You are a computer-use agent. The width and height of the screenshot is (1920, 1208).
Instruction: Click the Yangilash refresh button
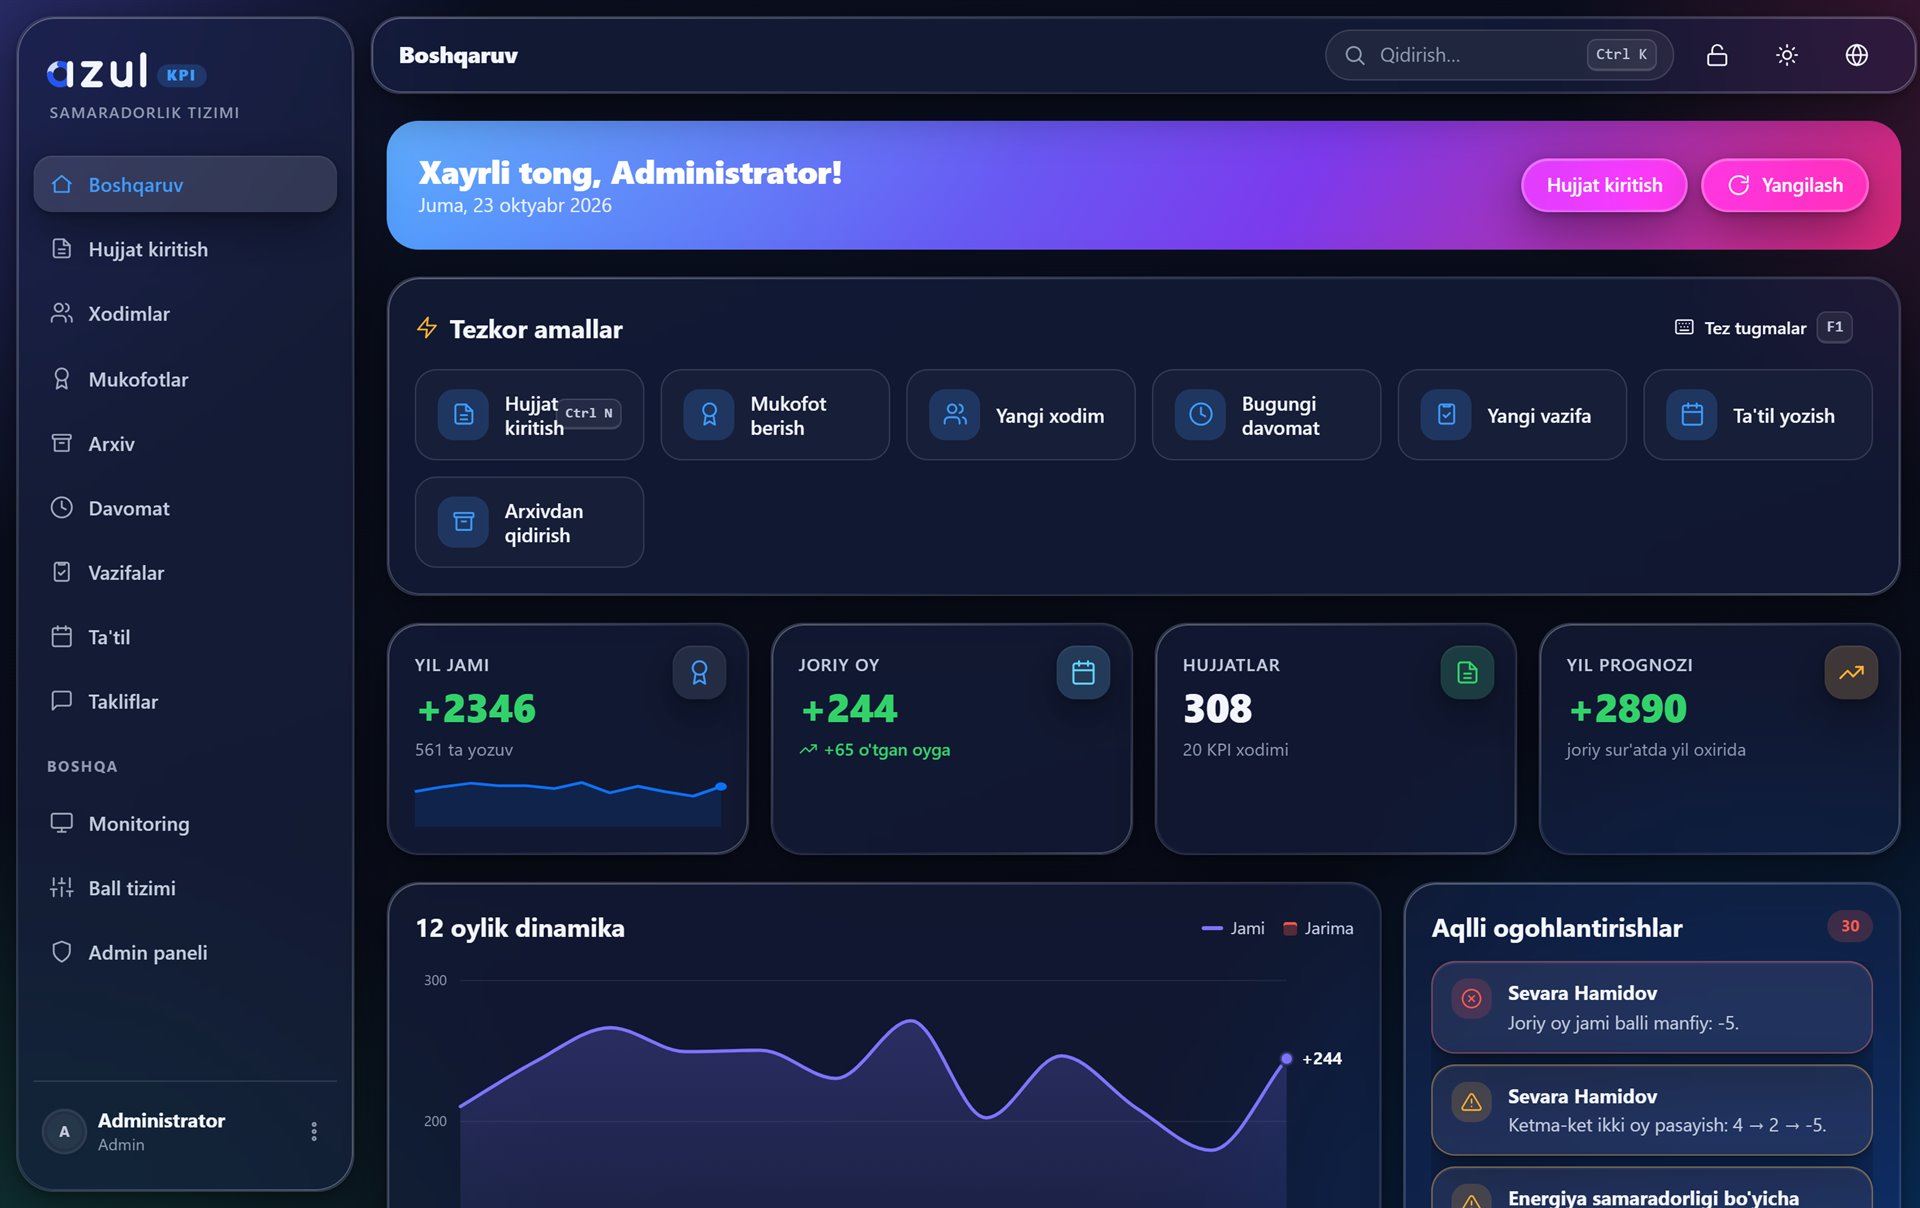click(x=1785, y=185)
